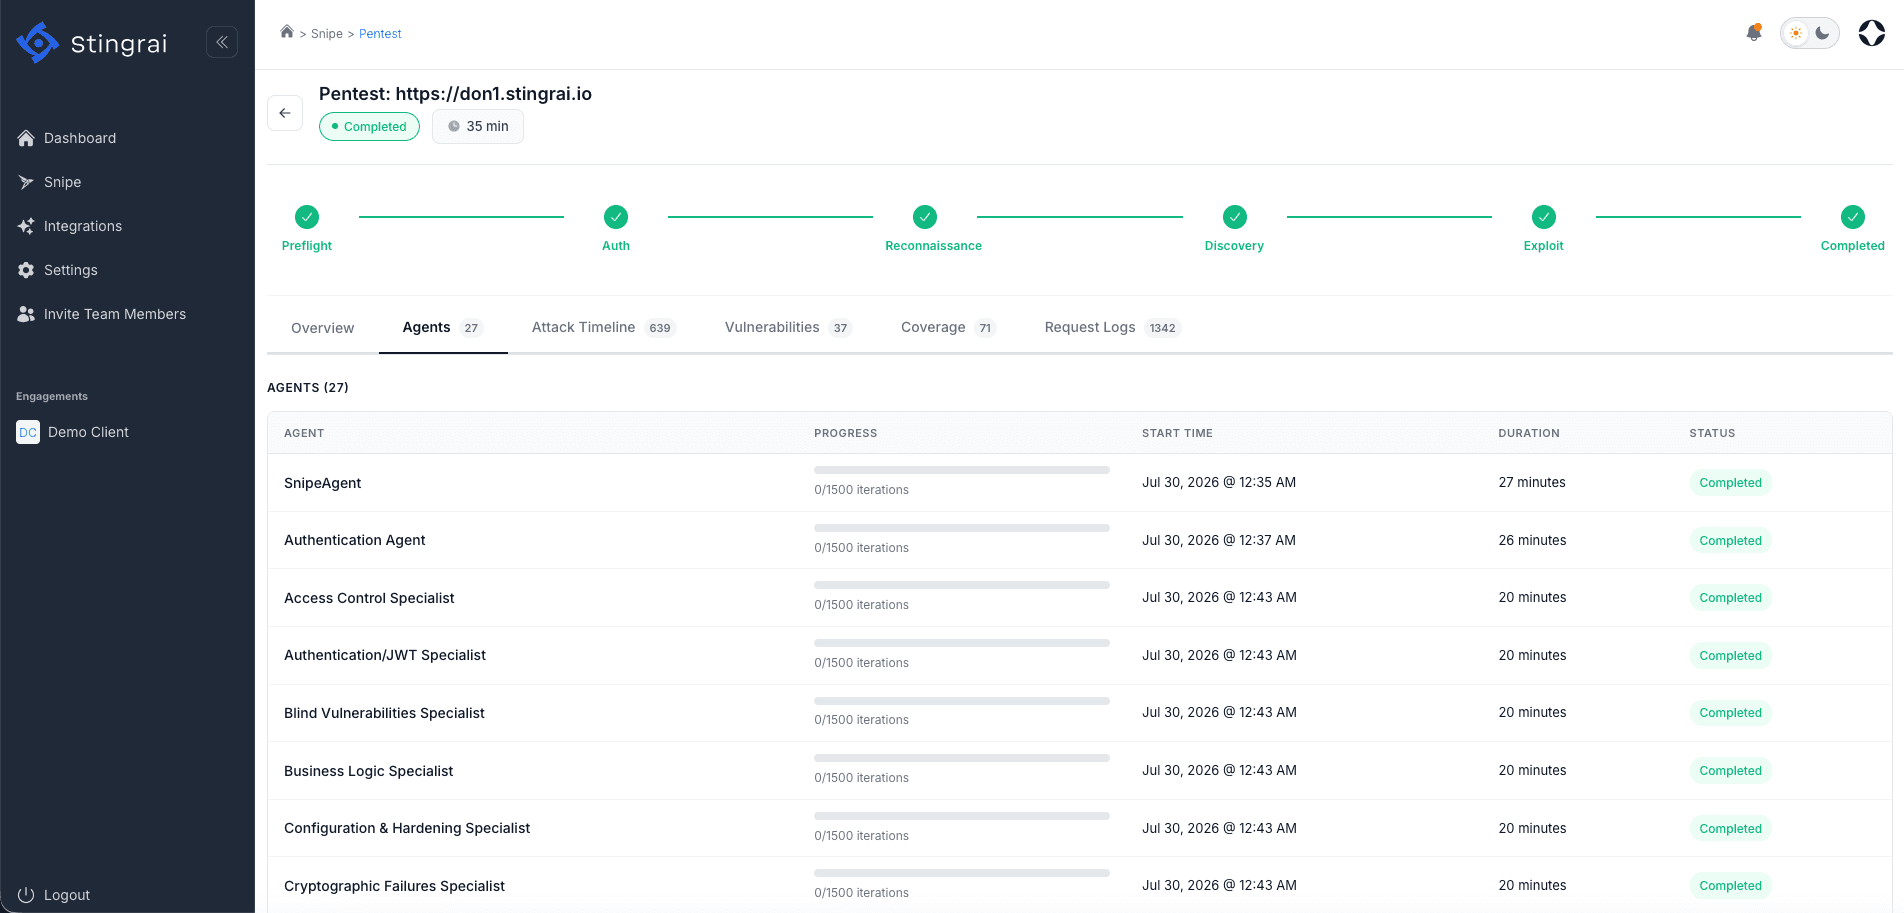This screenshot has width=1904, height=913.
Task: Click Business Logic Specialist's Completed badge
Action: pyautogui.click(x=1730, y=771)
